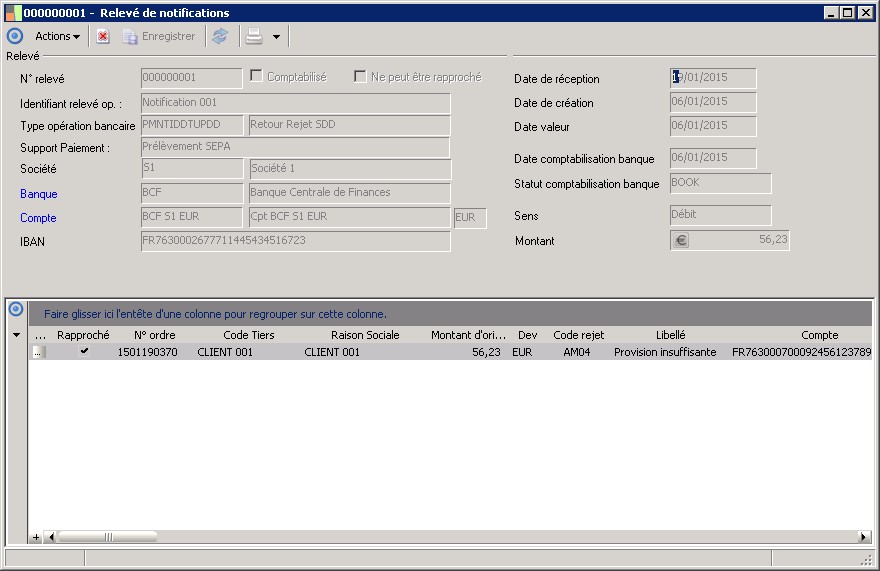Click the Date de réception field
Viewport: 880px width, 571px height.
tap(713, 78)
